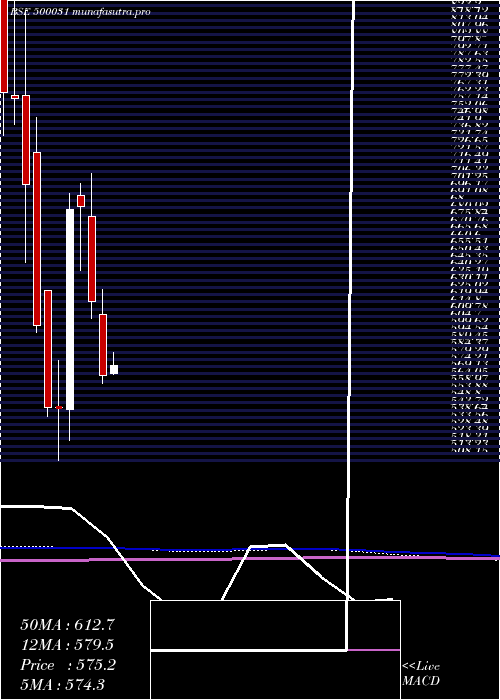Click the purple moving average line

(250, 558)
